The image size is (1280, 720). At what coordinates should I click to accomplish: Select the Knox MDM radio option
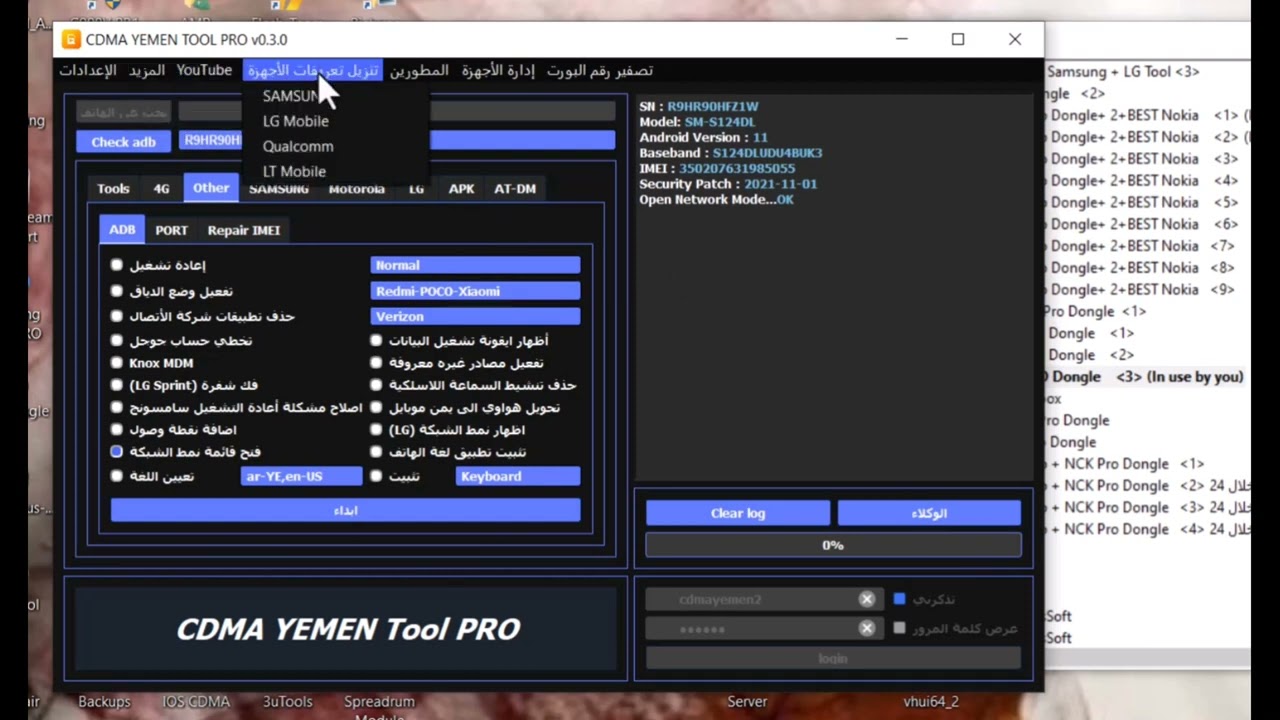[x=117, y=363]
